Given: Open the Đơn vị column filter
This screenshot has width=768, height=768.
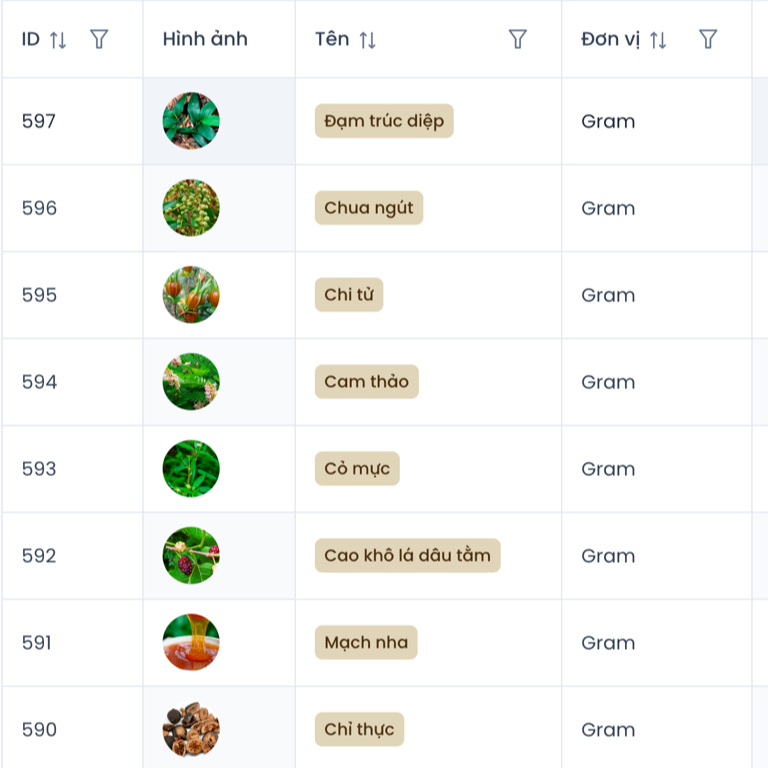Looking at the screenshot, I should click(x=708, y=39).
